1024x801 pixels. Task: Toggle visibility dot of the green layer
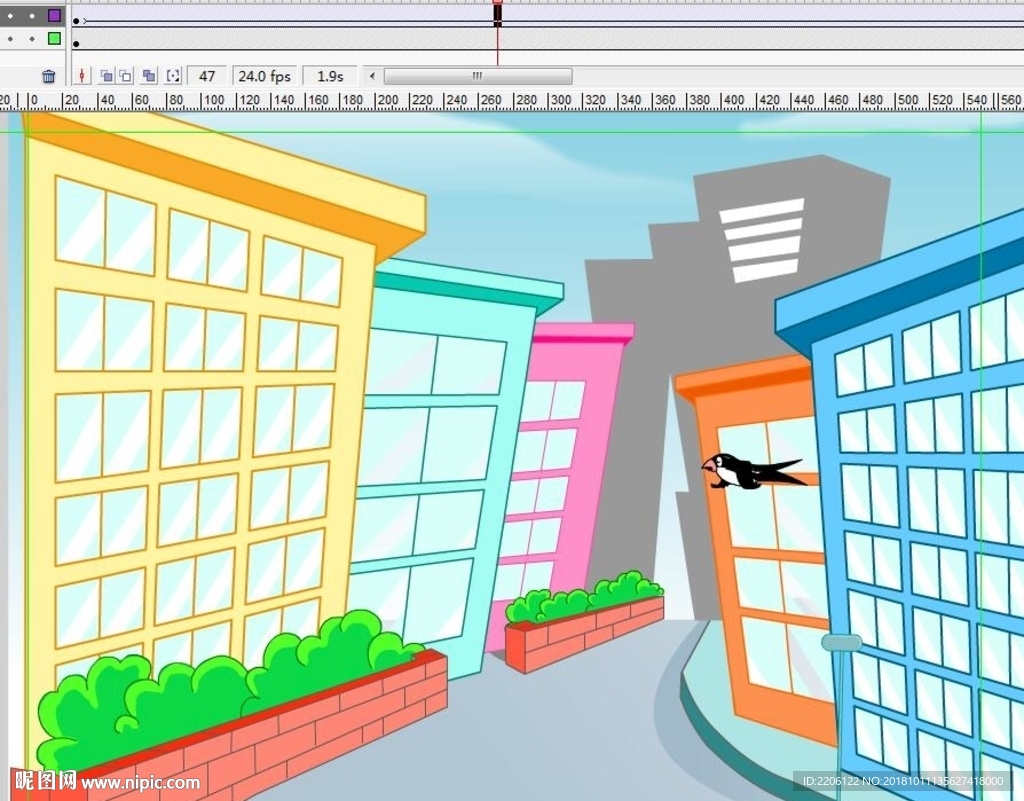[x=11, y=39]
